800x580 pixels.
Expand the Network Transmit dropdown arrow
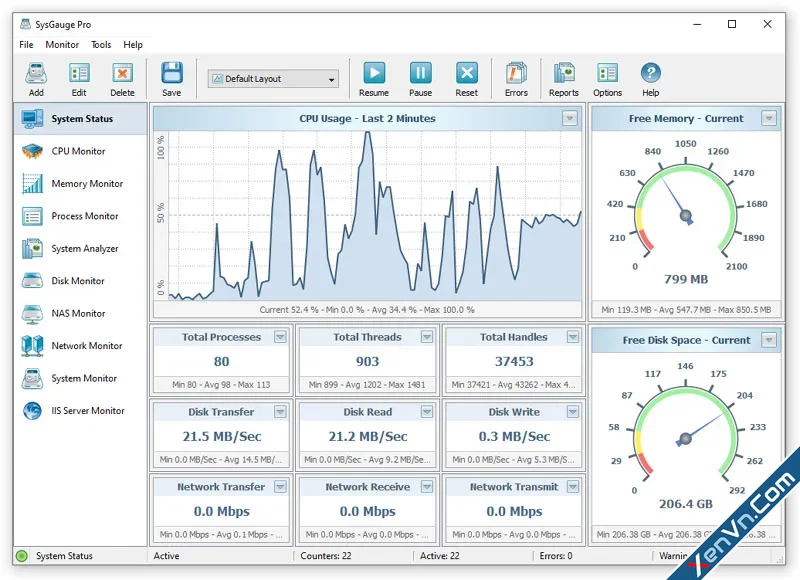[x=573, y=487]
